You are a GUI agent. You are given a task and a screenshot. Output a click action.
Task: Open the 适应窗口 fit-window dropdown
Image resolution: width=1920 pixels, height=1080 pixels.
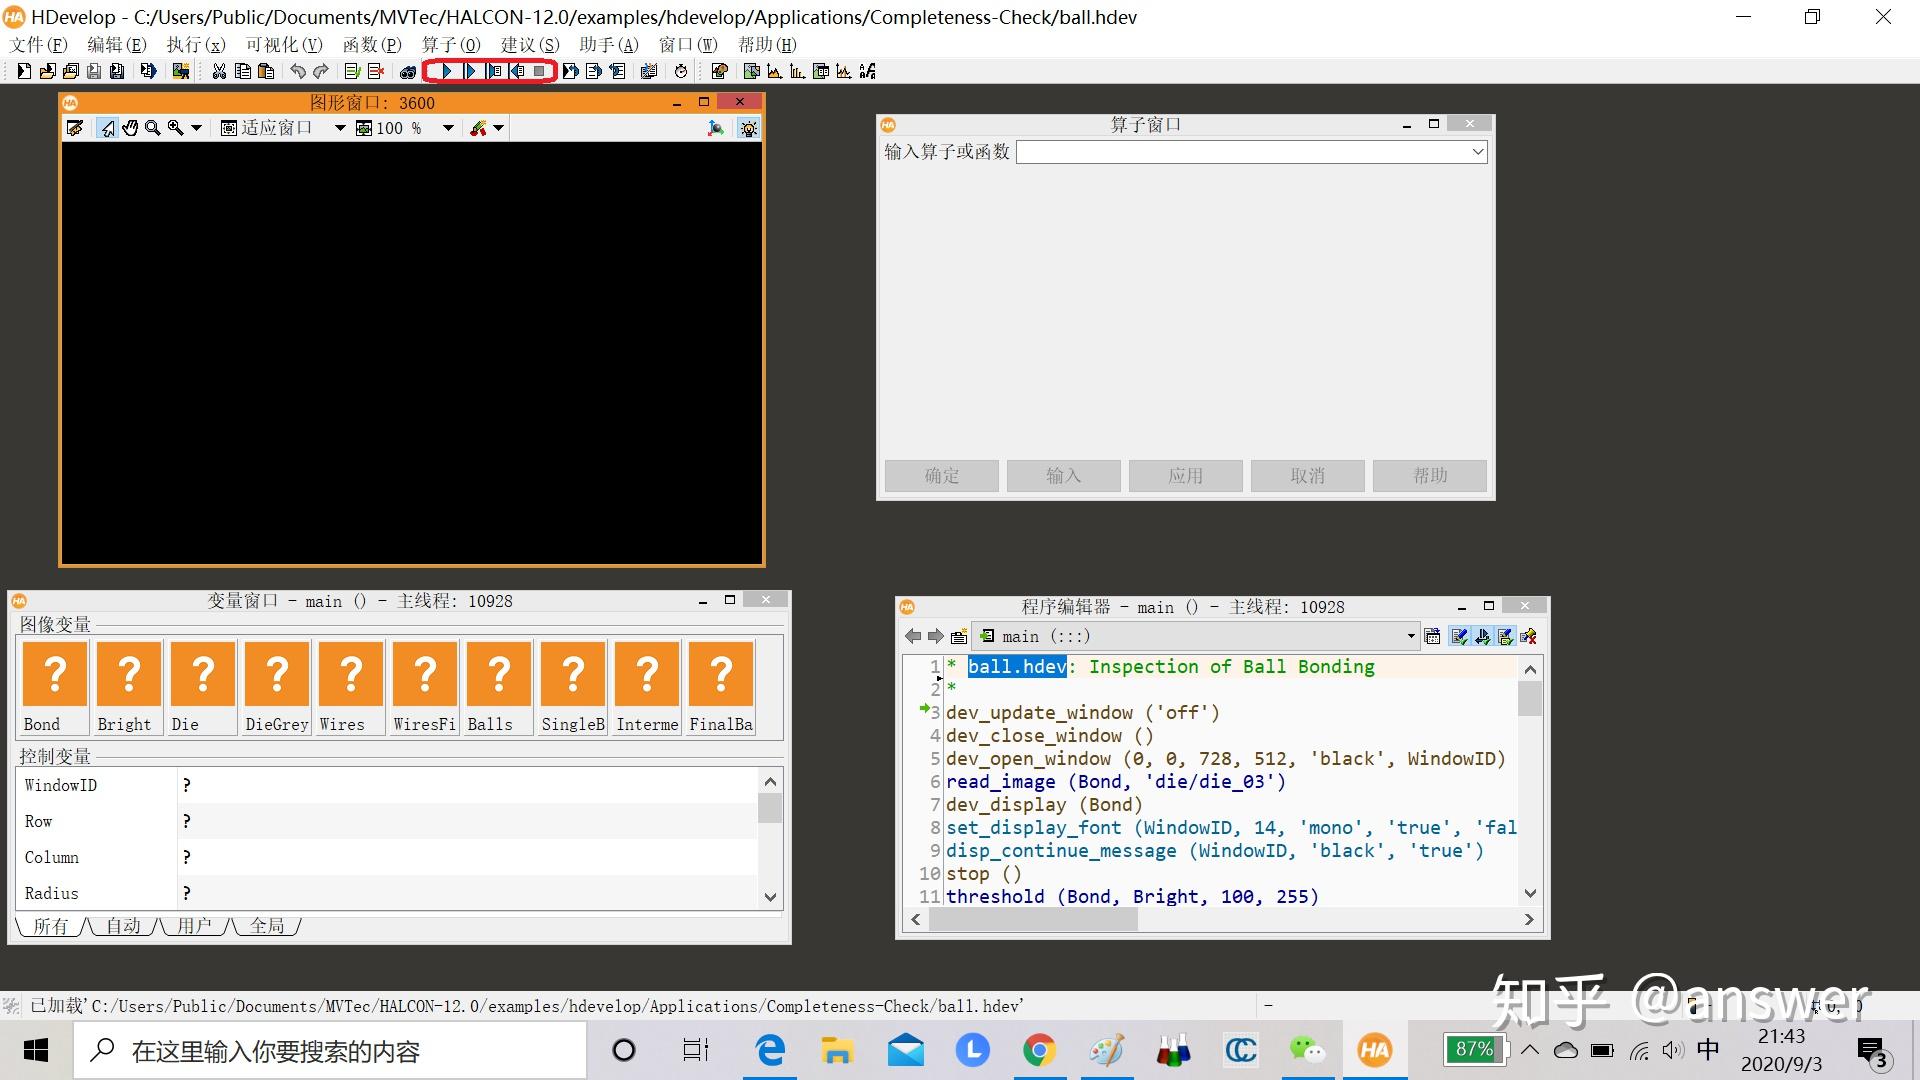click(x=339, y=128)
